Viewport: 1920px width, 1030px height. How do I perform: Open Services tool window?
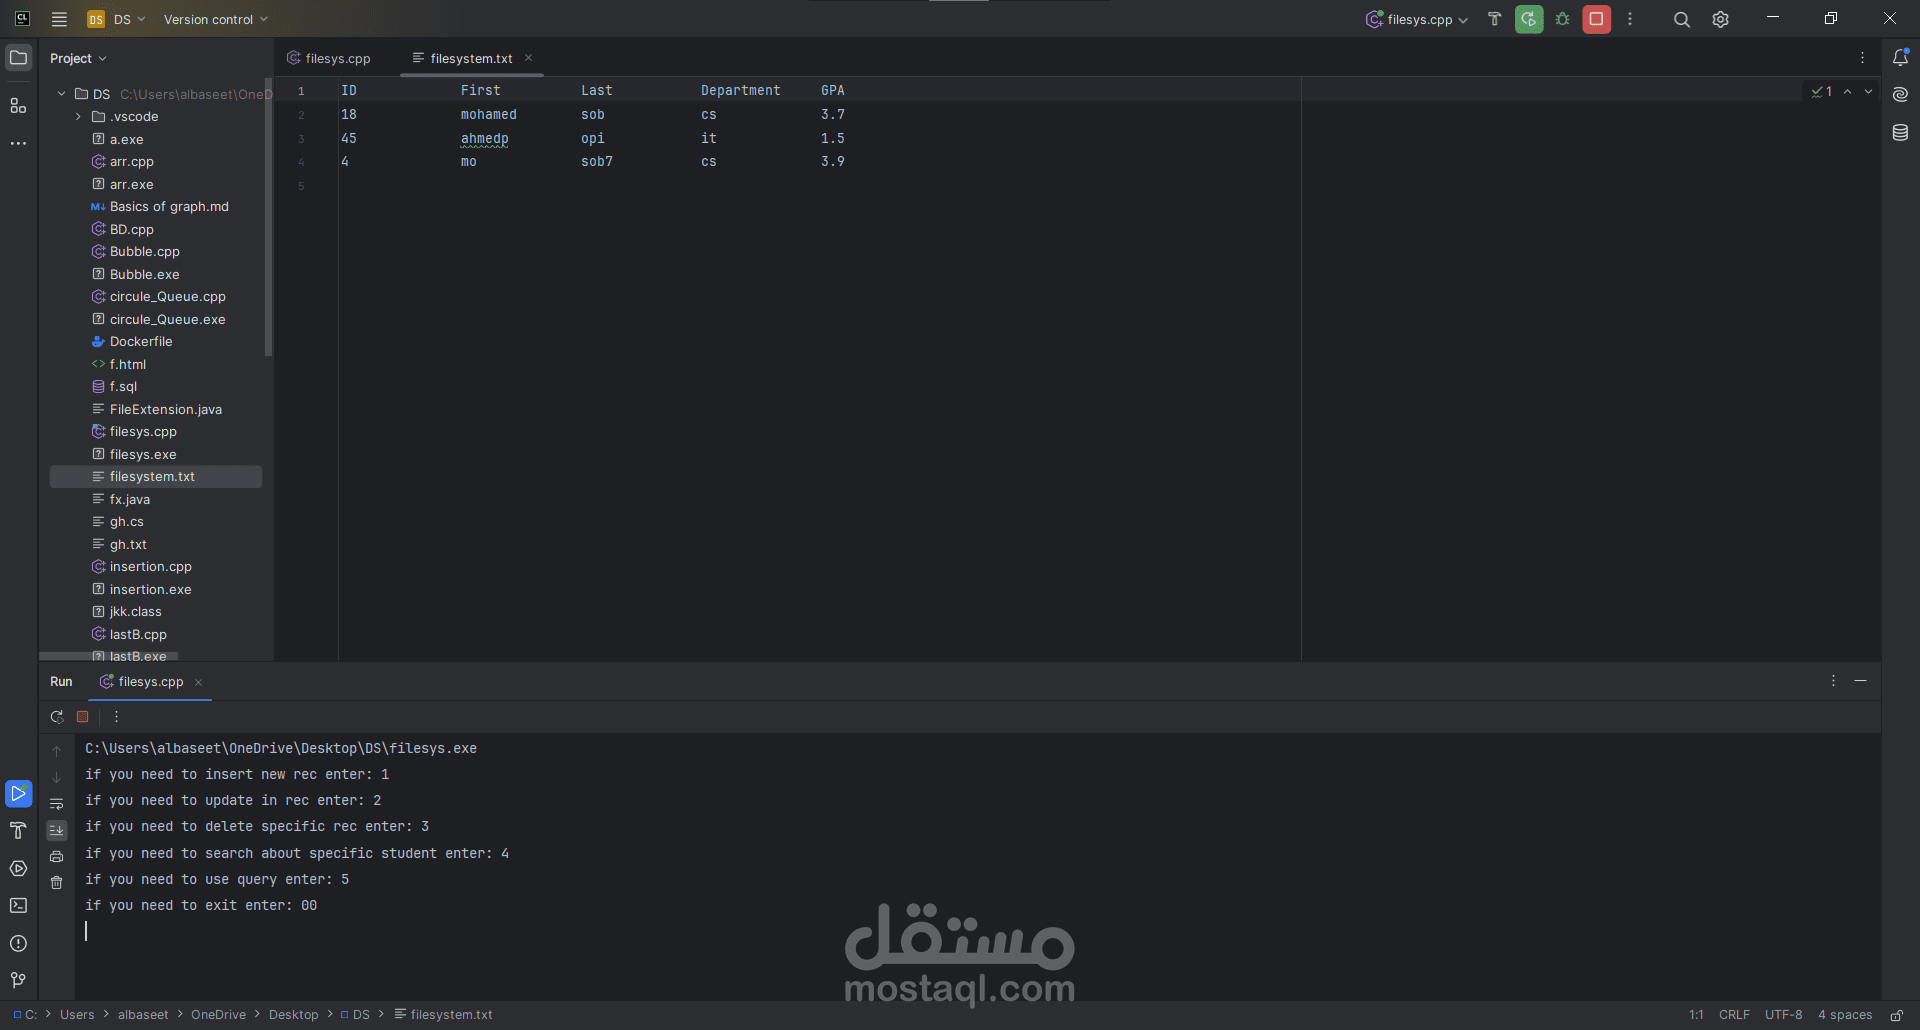18,868
